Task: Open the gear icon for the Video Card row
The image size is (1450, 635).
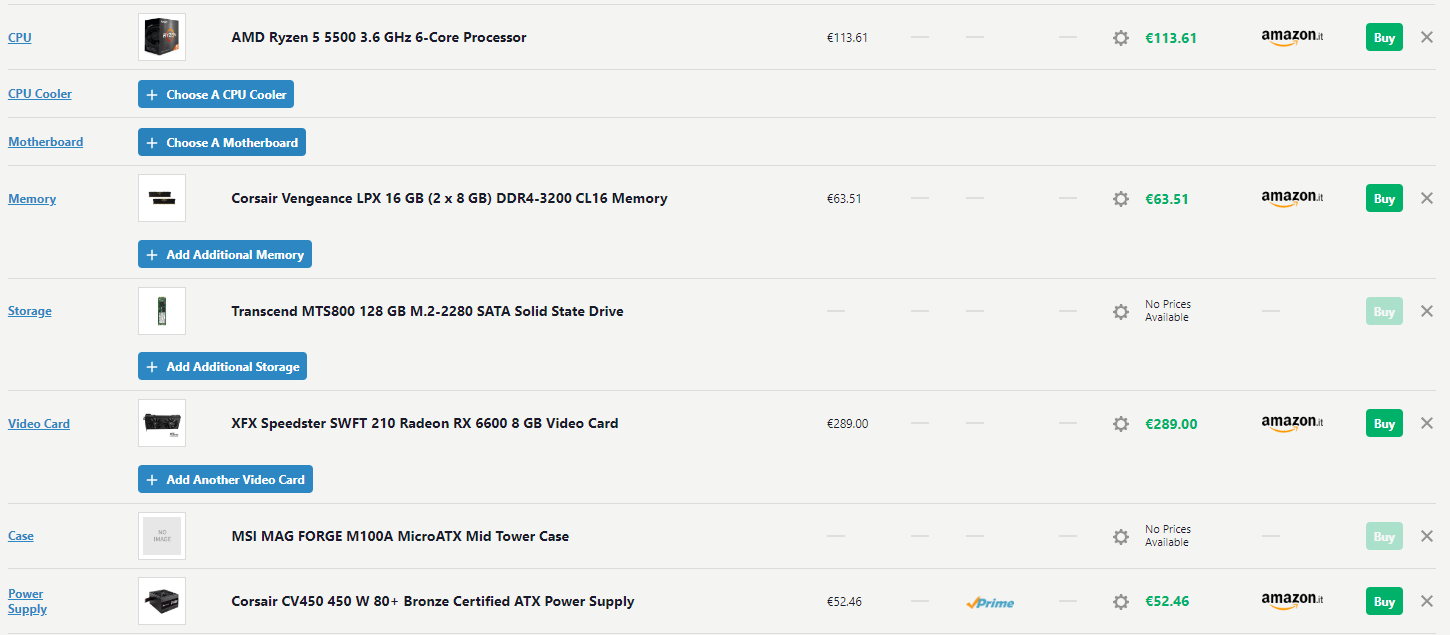Action: tap(1121, 423)
